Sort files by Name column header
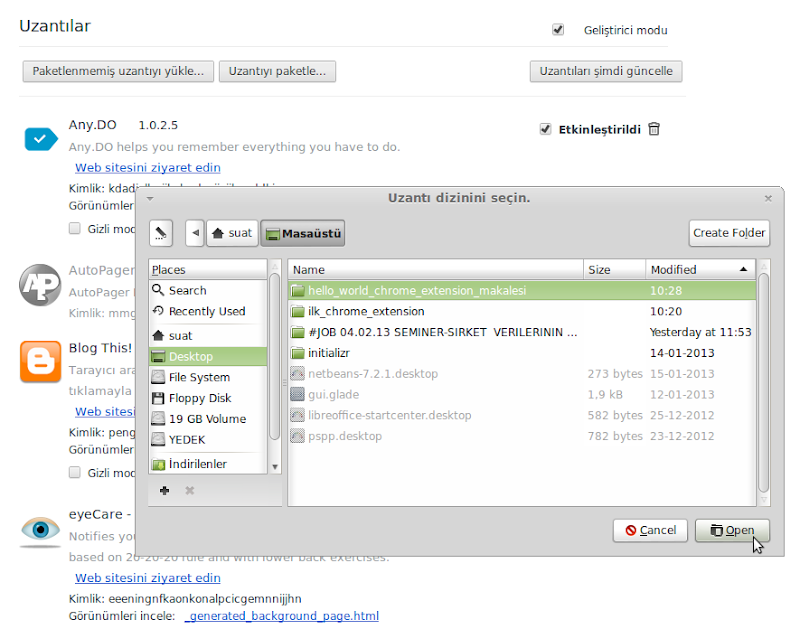Image resolution: width=800 pixels, height=629 pixels. (436, 270)
